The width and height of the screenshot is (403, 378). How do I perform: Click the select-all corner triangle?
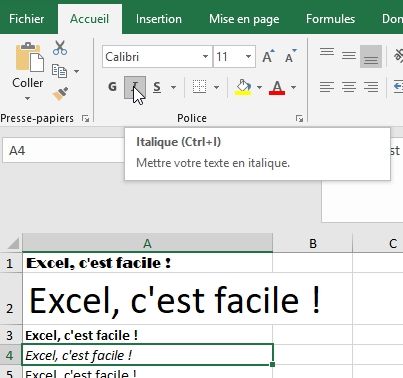tap(13, 243)
